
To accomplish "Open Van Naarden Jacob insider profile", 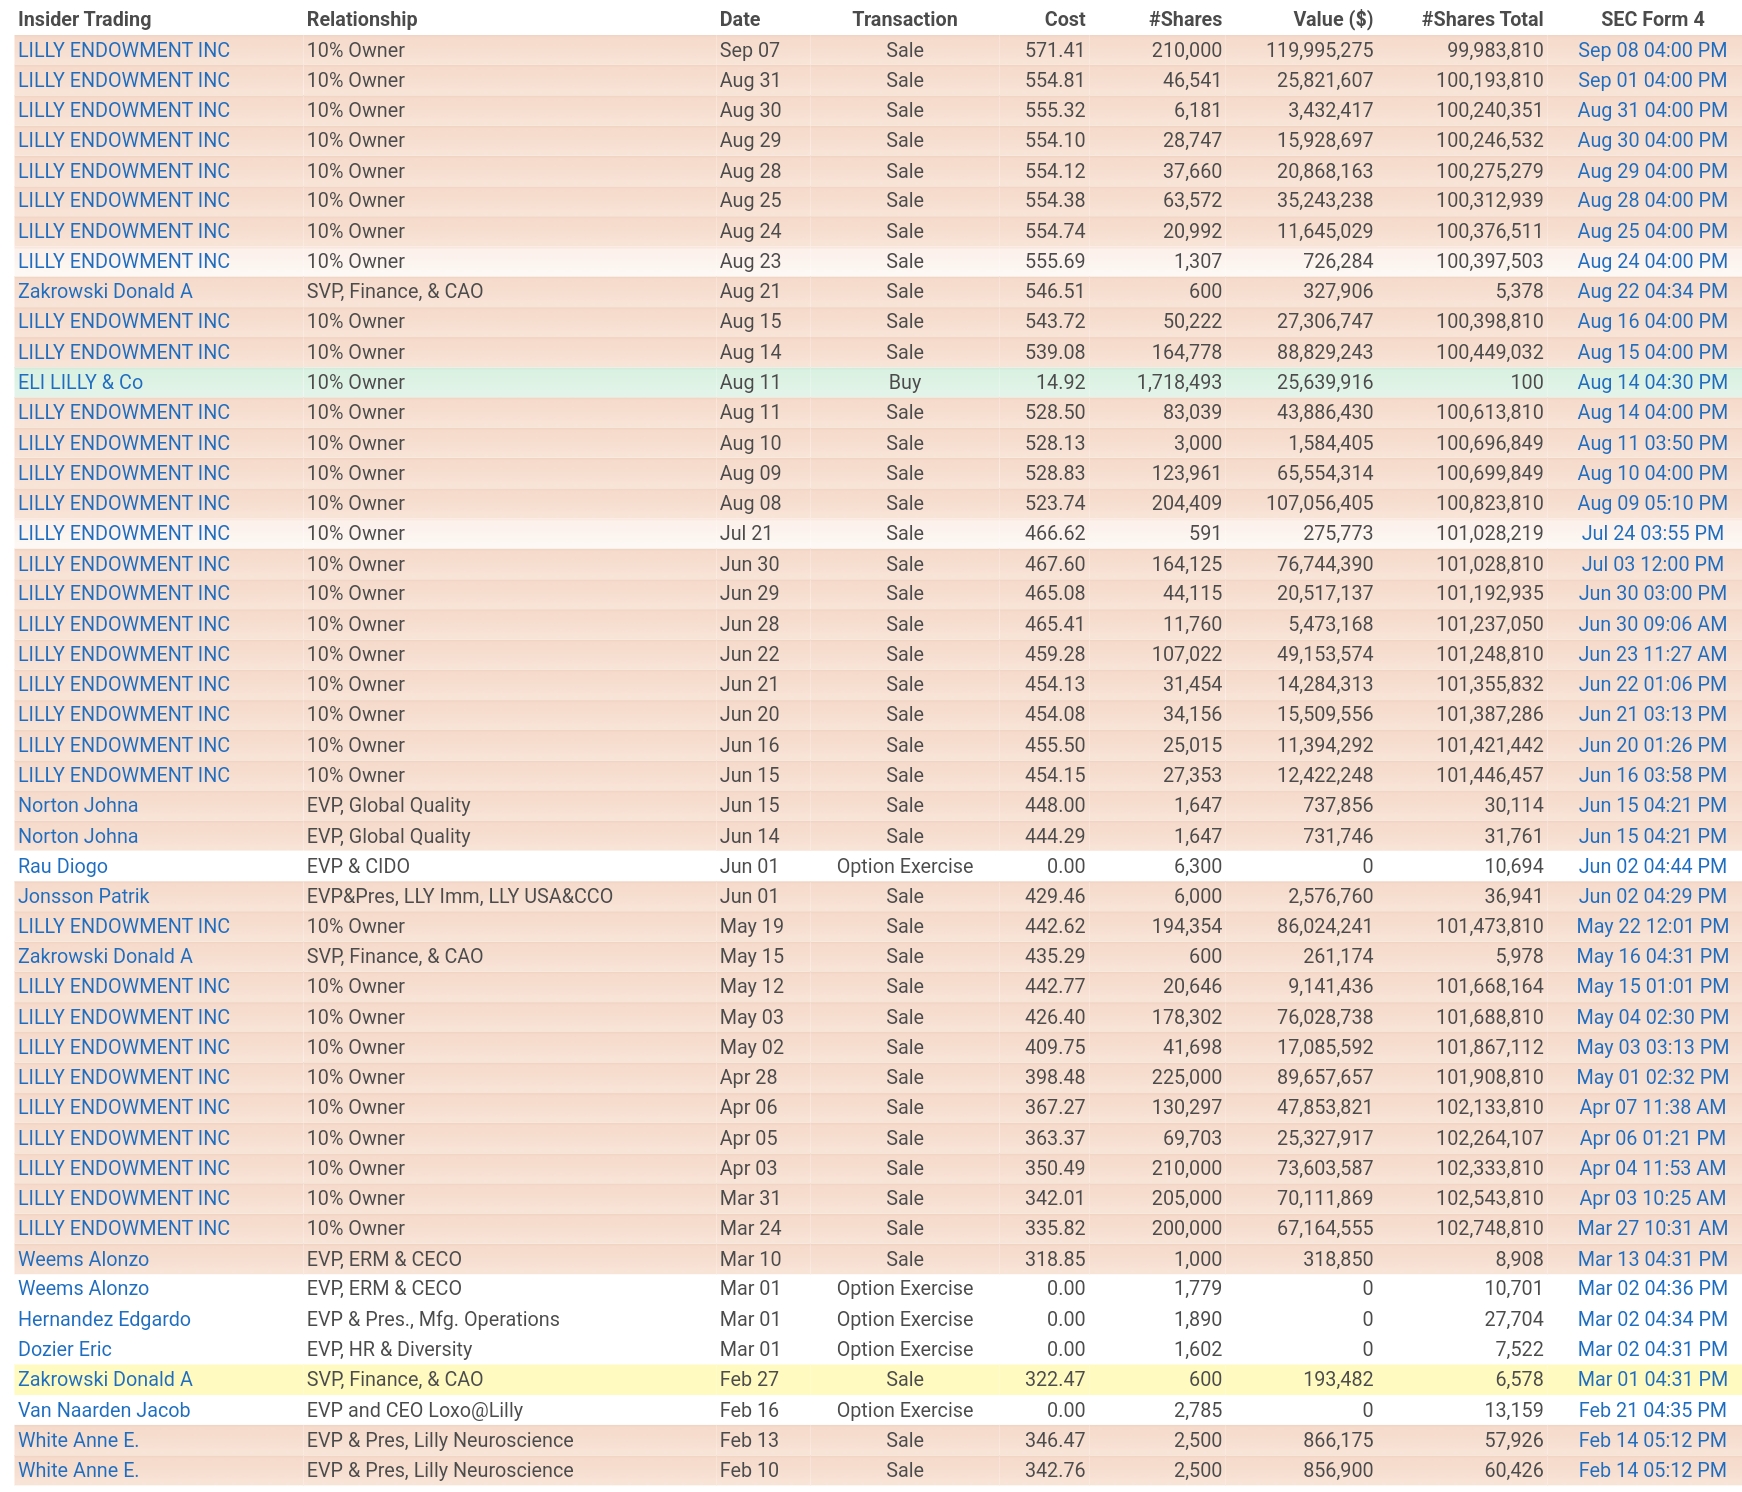I will coord(104,1410).
